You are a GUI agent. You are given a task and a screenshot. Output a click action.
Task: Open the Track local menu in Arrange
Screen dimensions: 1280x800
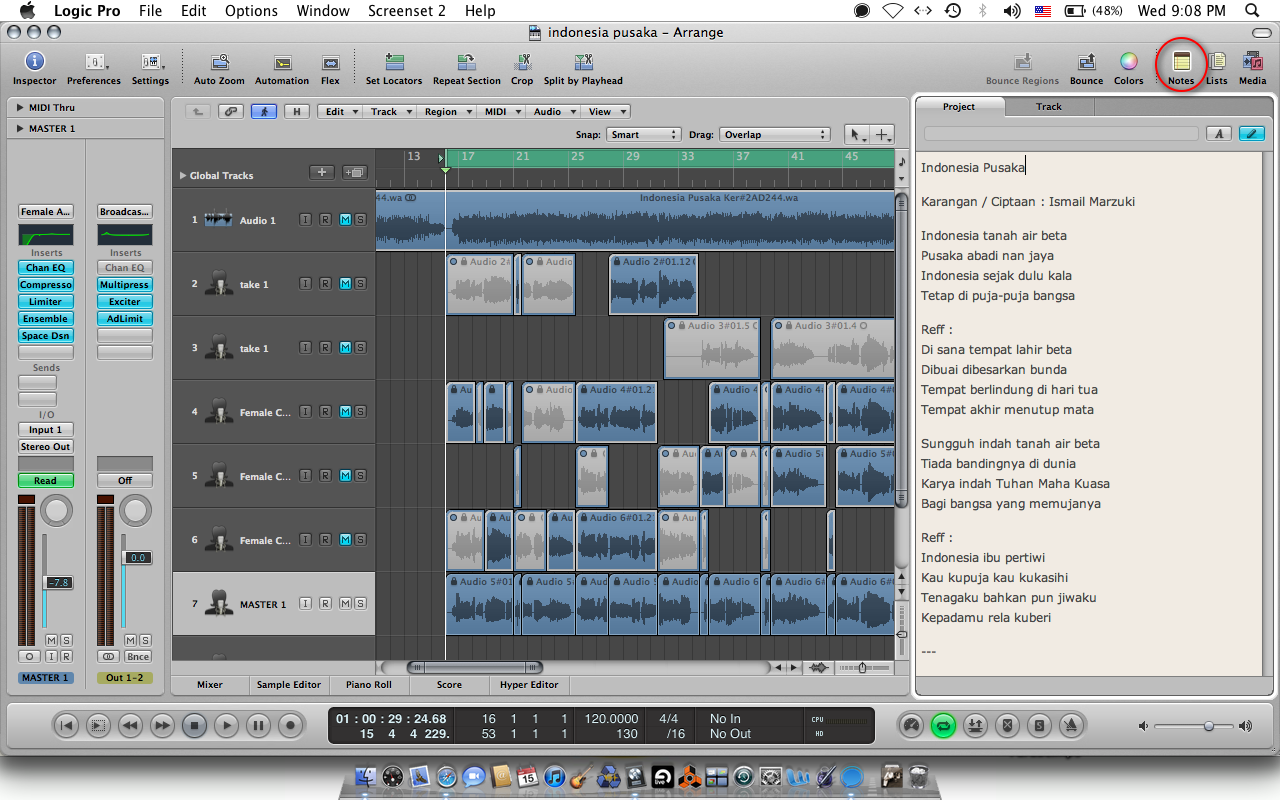click(x=388, y=111)
